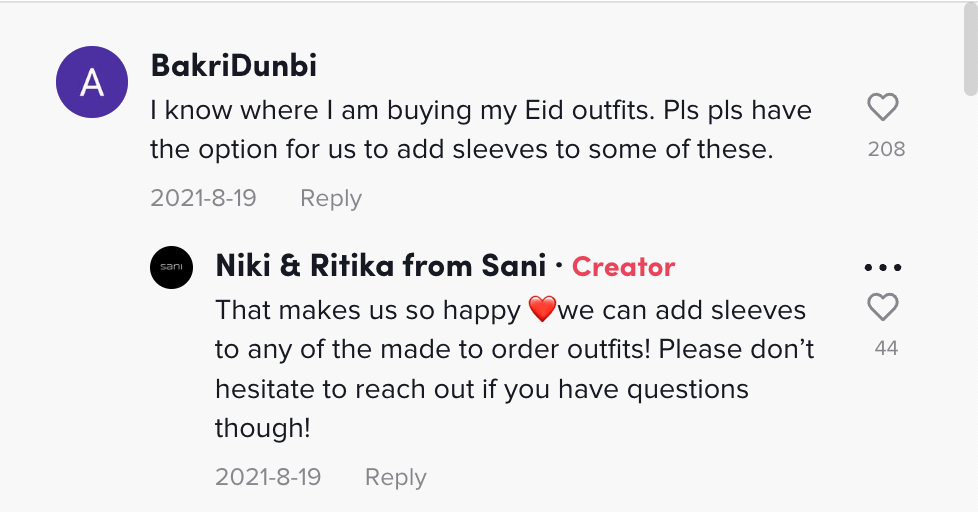Viewport: 978px width, 512px height.
Task: Click 'hesitate to reach out' reply line
Action: (481, 388)
